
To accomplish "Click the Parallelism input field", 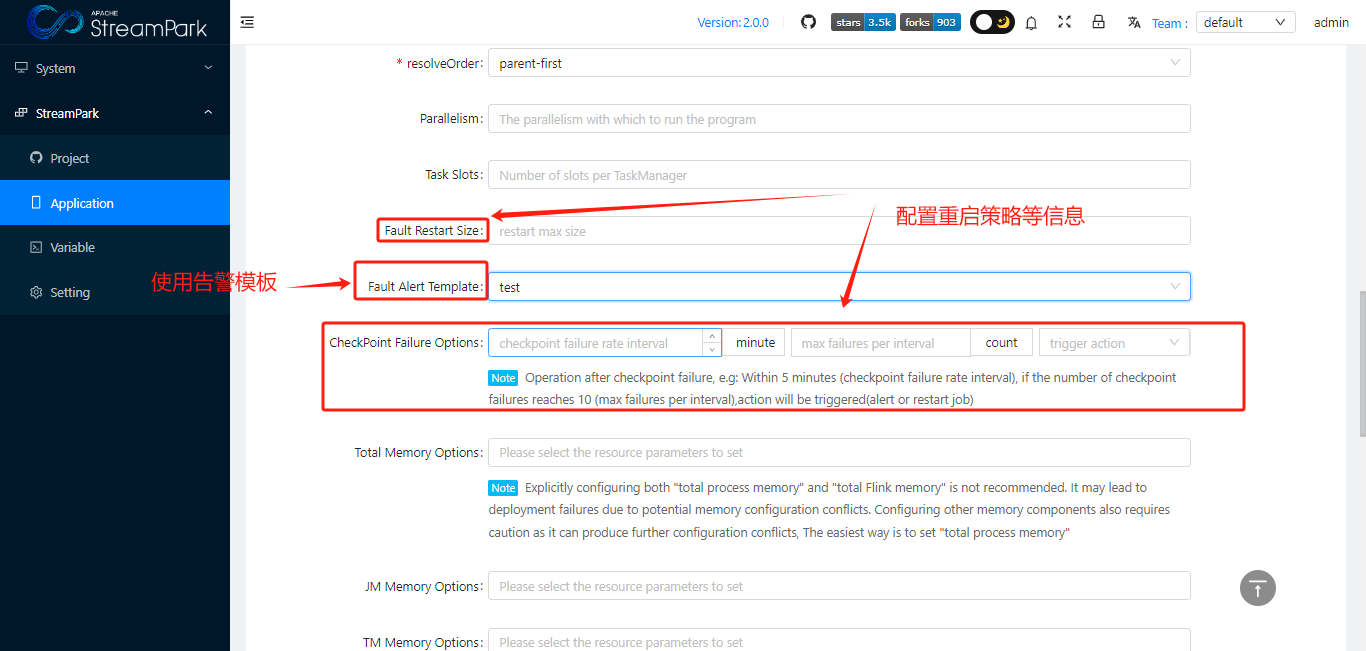I will click(838, 118).
